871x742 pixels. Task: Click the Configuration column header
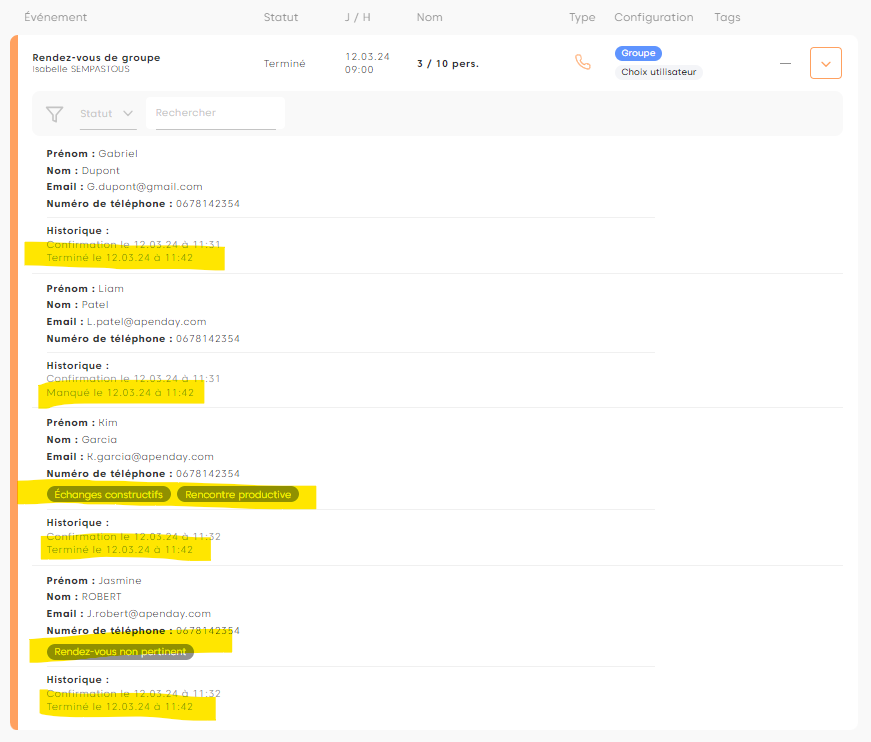[x=653, y=17]
